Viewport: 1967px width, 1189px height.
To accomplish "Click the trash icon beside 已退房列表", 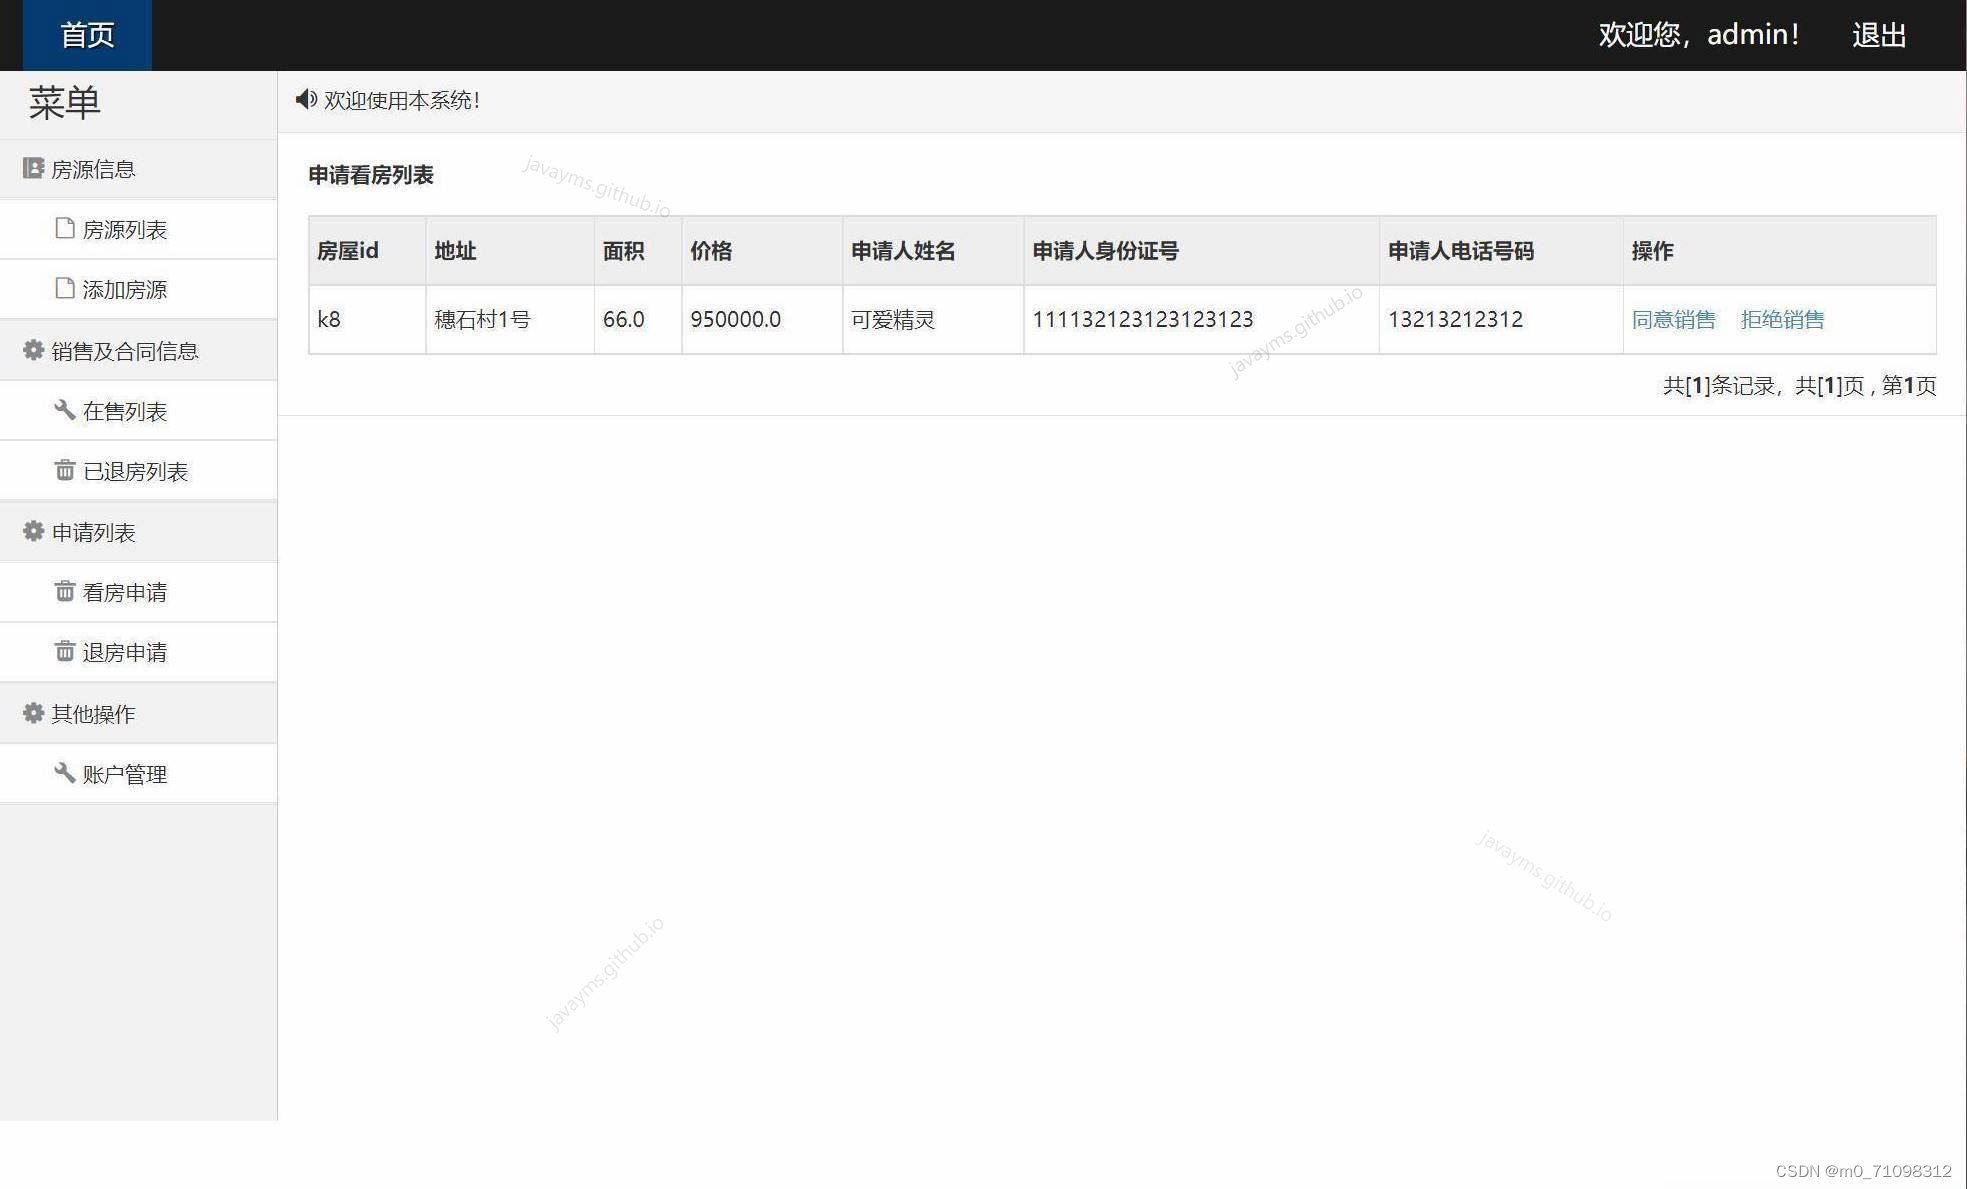I will click(65, 470).
